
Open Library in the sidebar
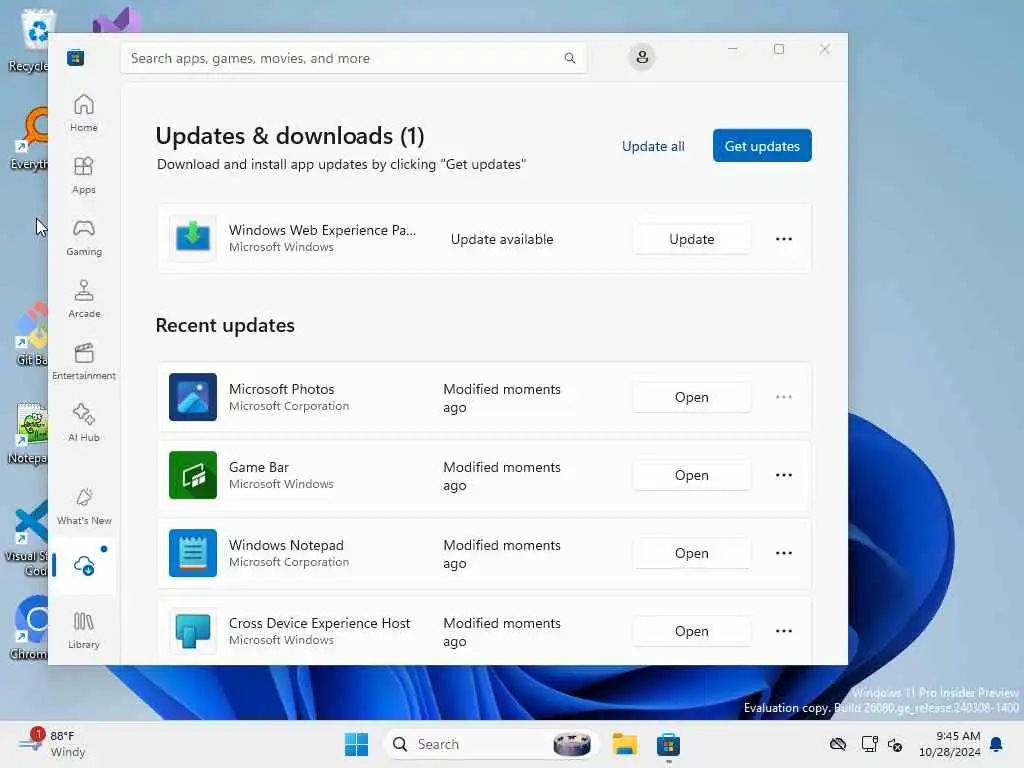(x=84, y=630)
